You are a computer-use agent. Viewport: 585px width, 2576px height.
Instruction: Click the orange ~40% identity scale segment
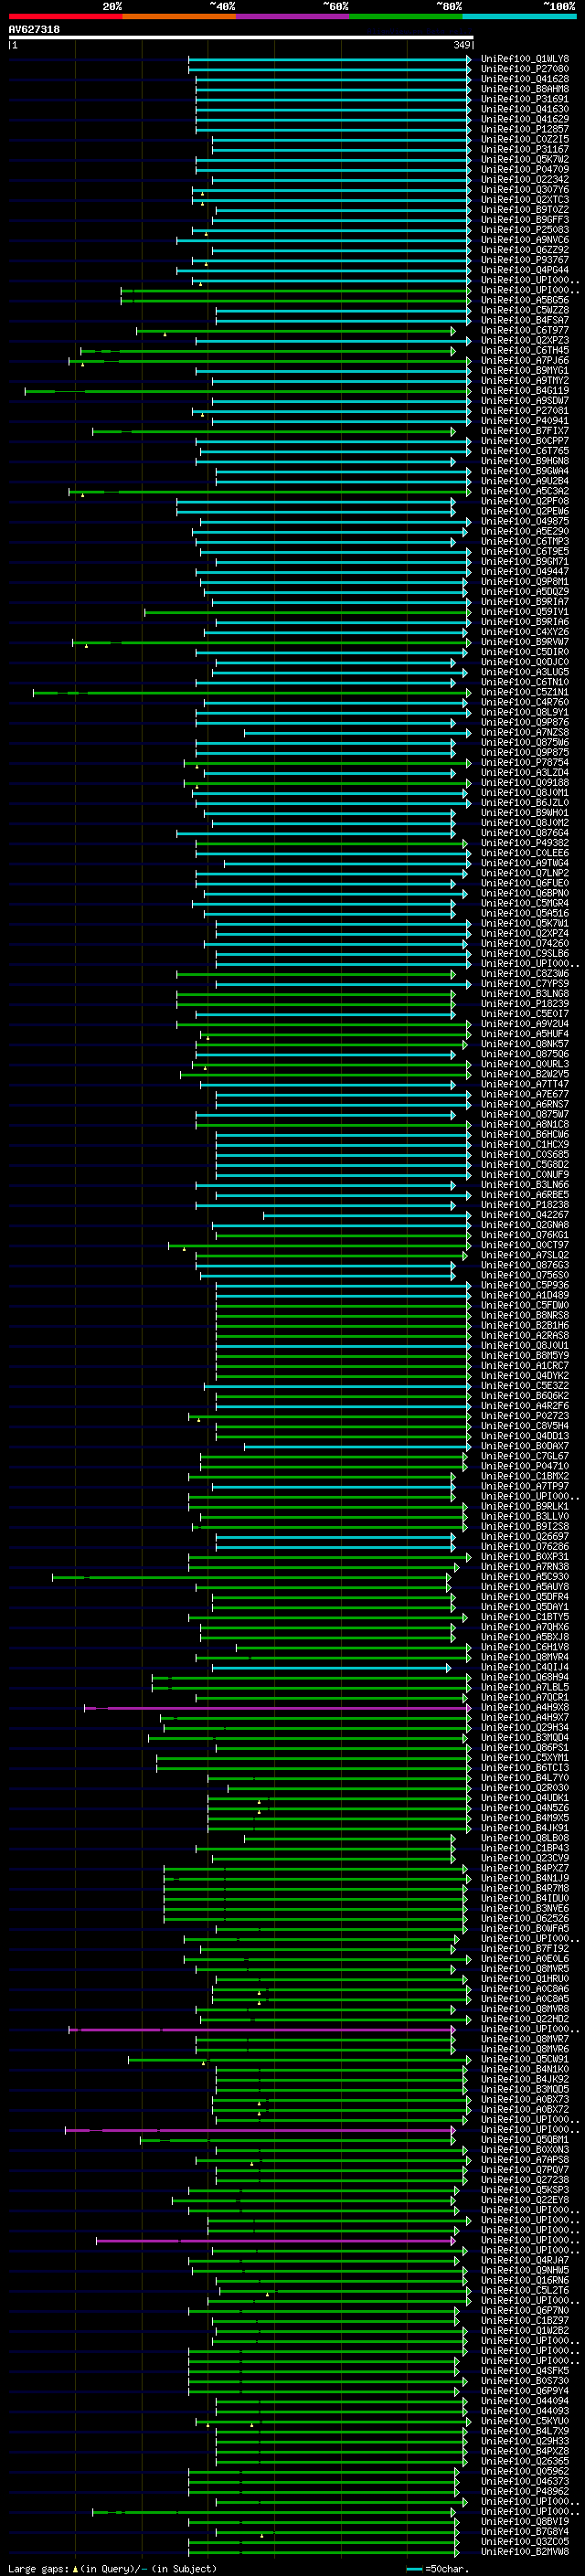point(179,16)
